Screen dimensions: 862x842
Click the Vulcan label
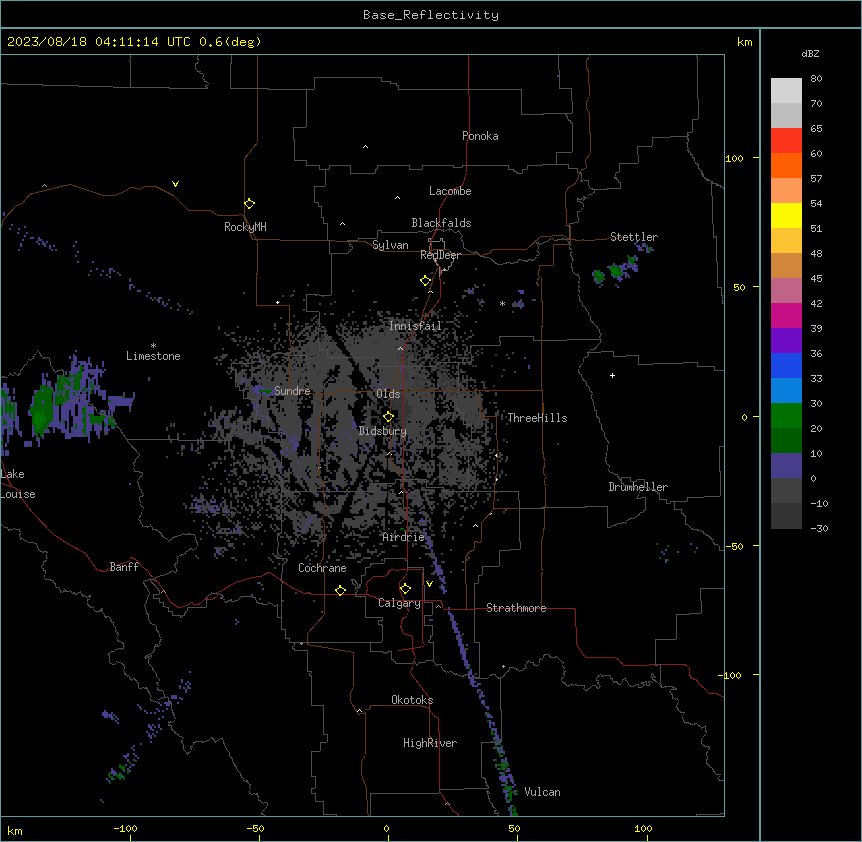pyautogui.click(x=542, y=792)
